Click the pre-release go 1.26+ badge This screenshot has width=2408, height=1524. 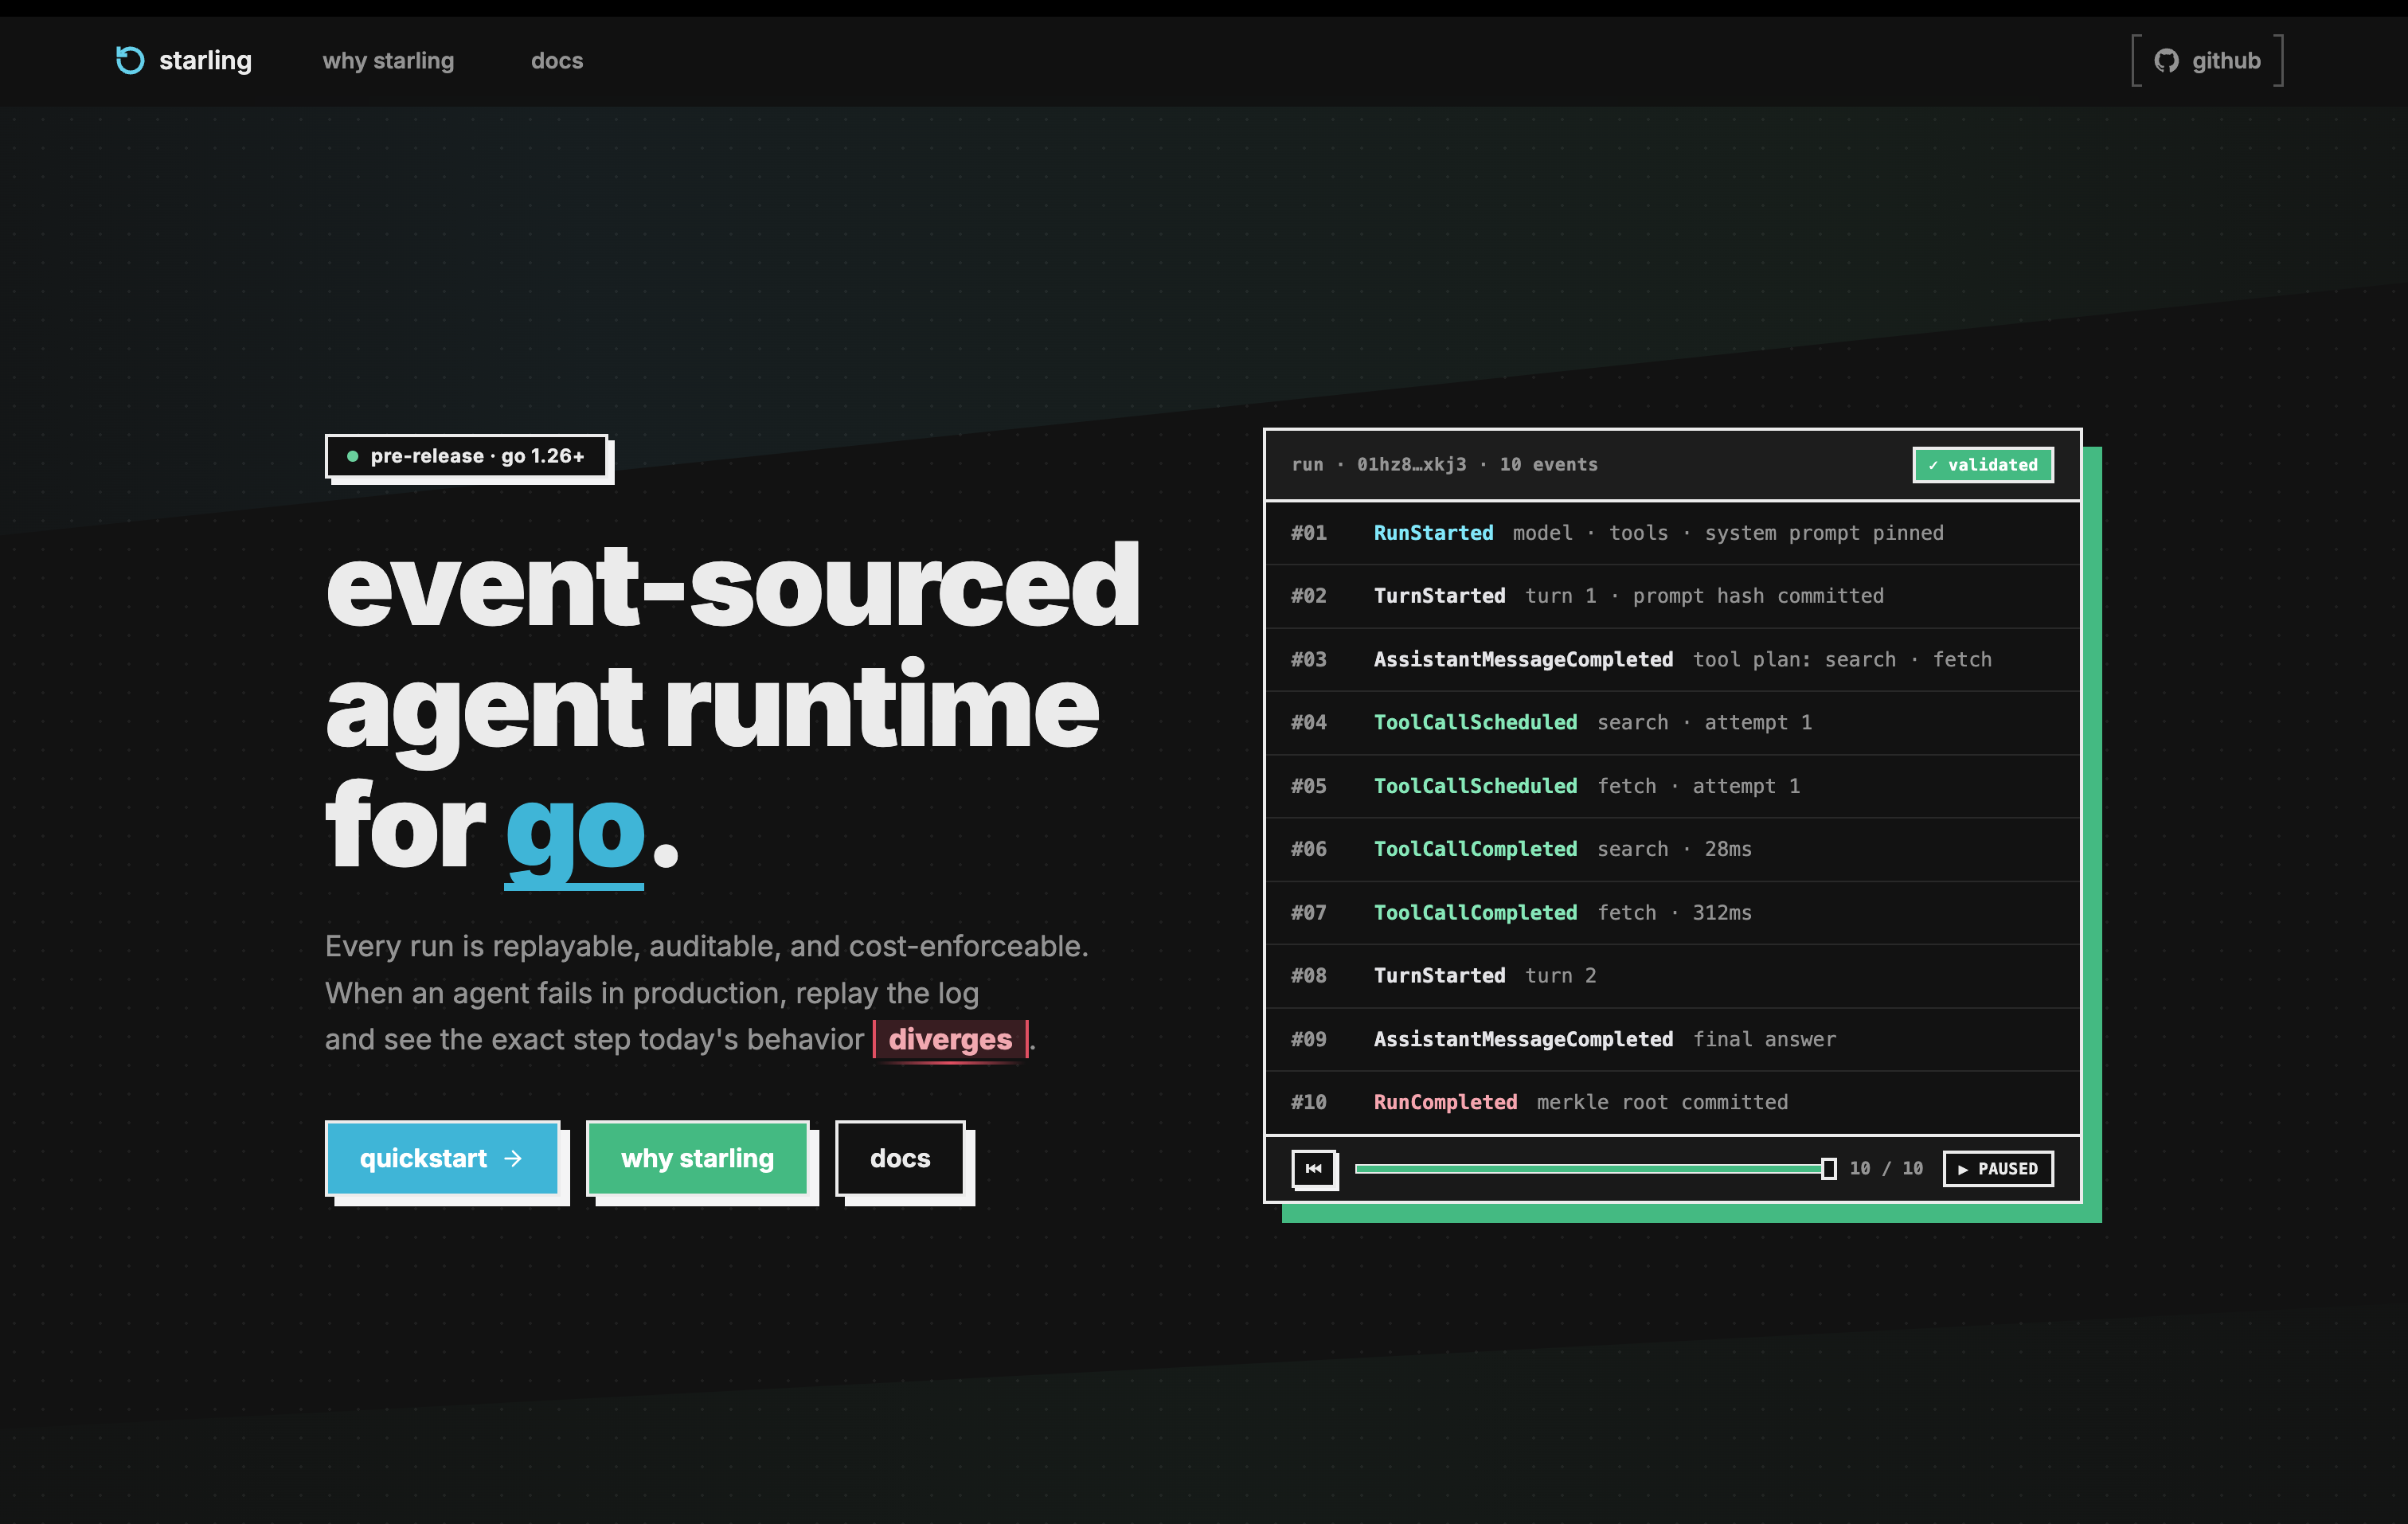466,456
